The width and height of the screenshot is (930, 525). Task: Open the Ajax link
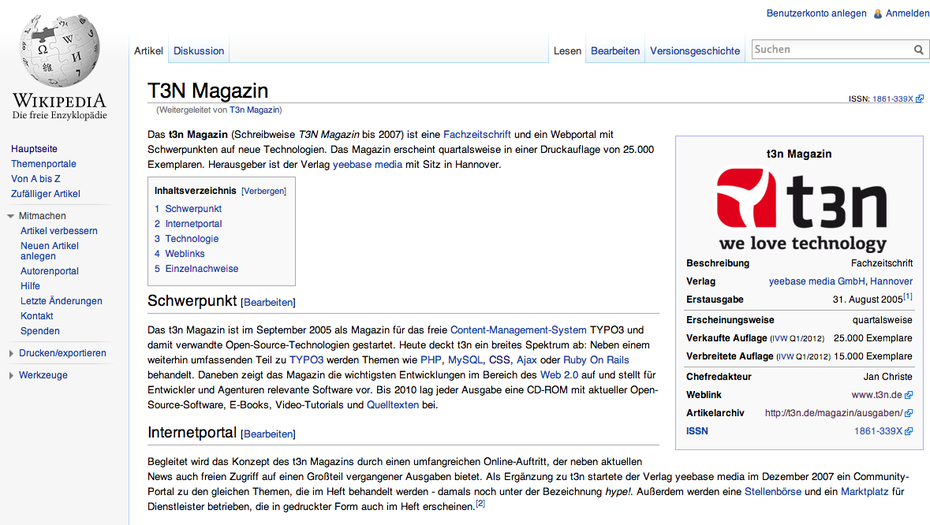point(527,360)
